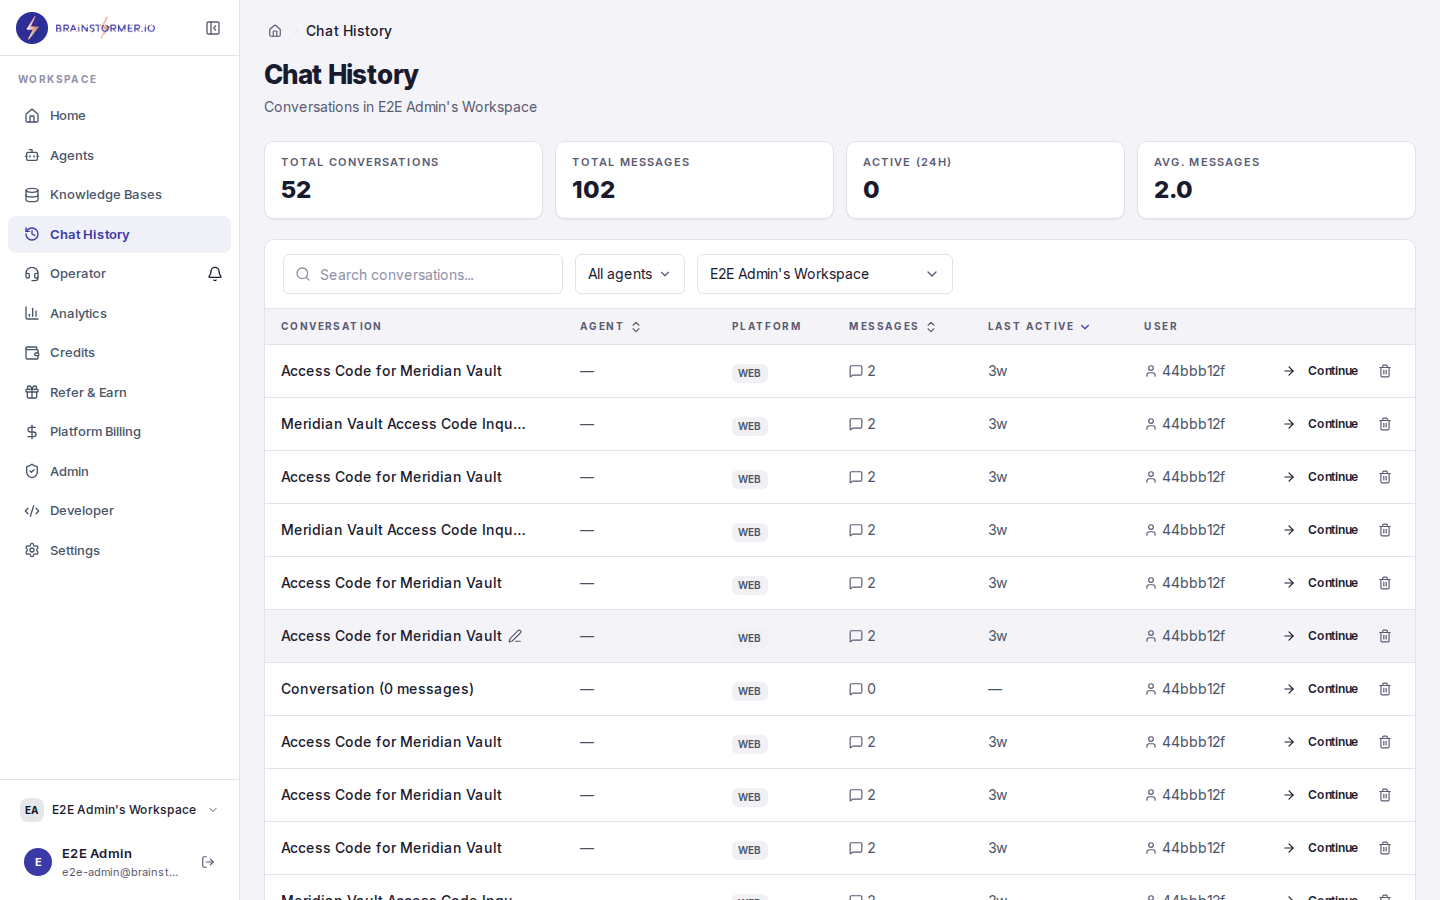Delete the first Access Code for Meridian Vault conversation
Viewport: 1440px width, 900px height.
[x=1385, y=371]
